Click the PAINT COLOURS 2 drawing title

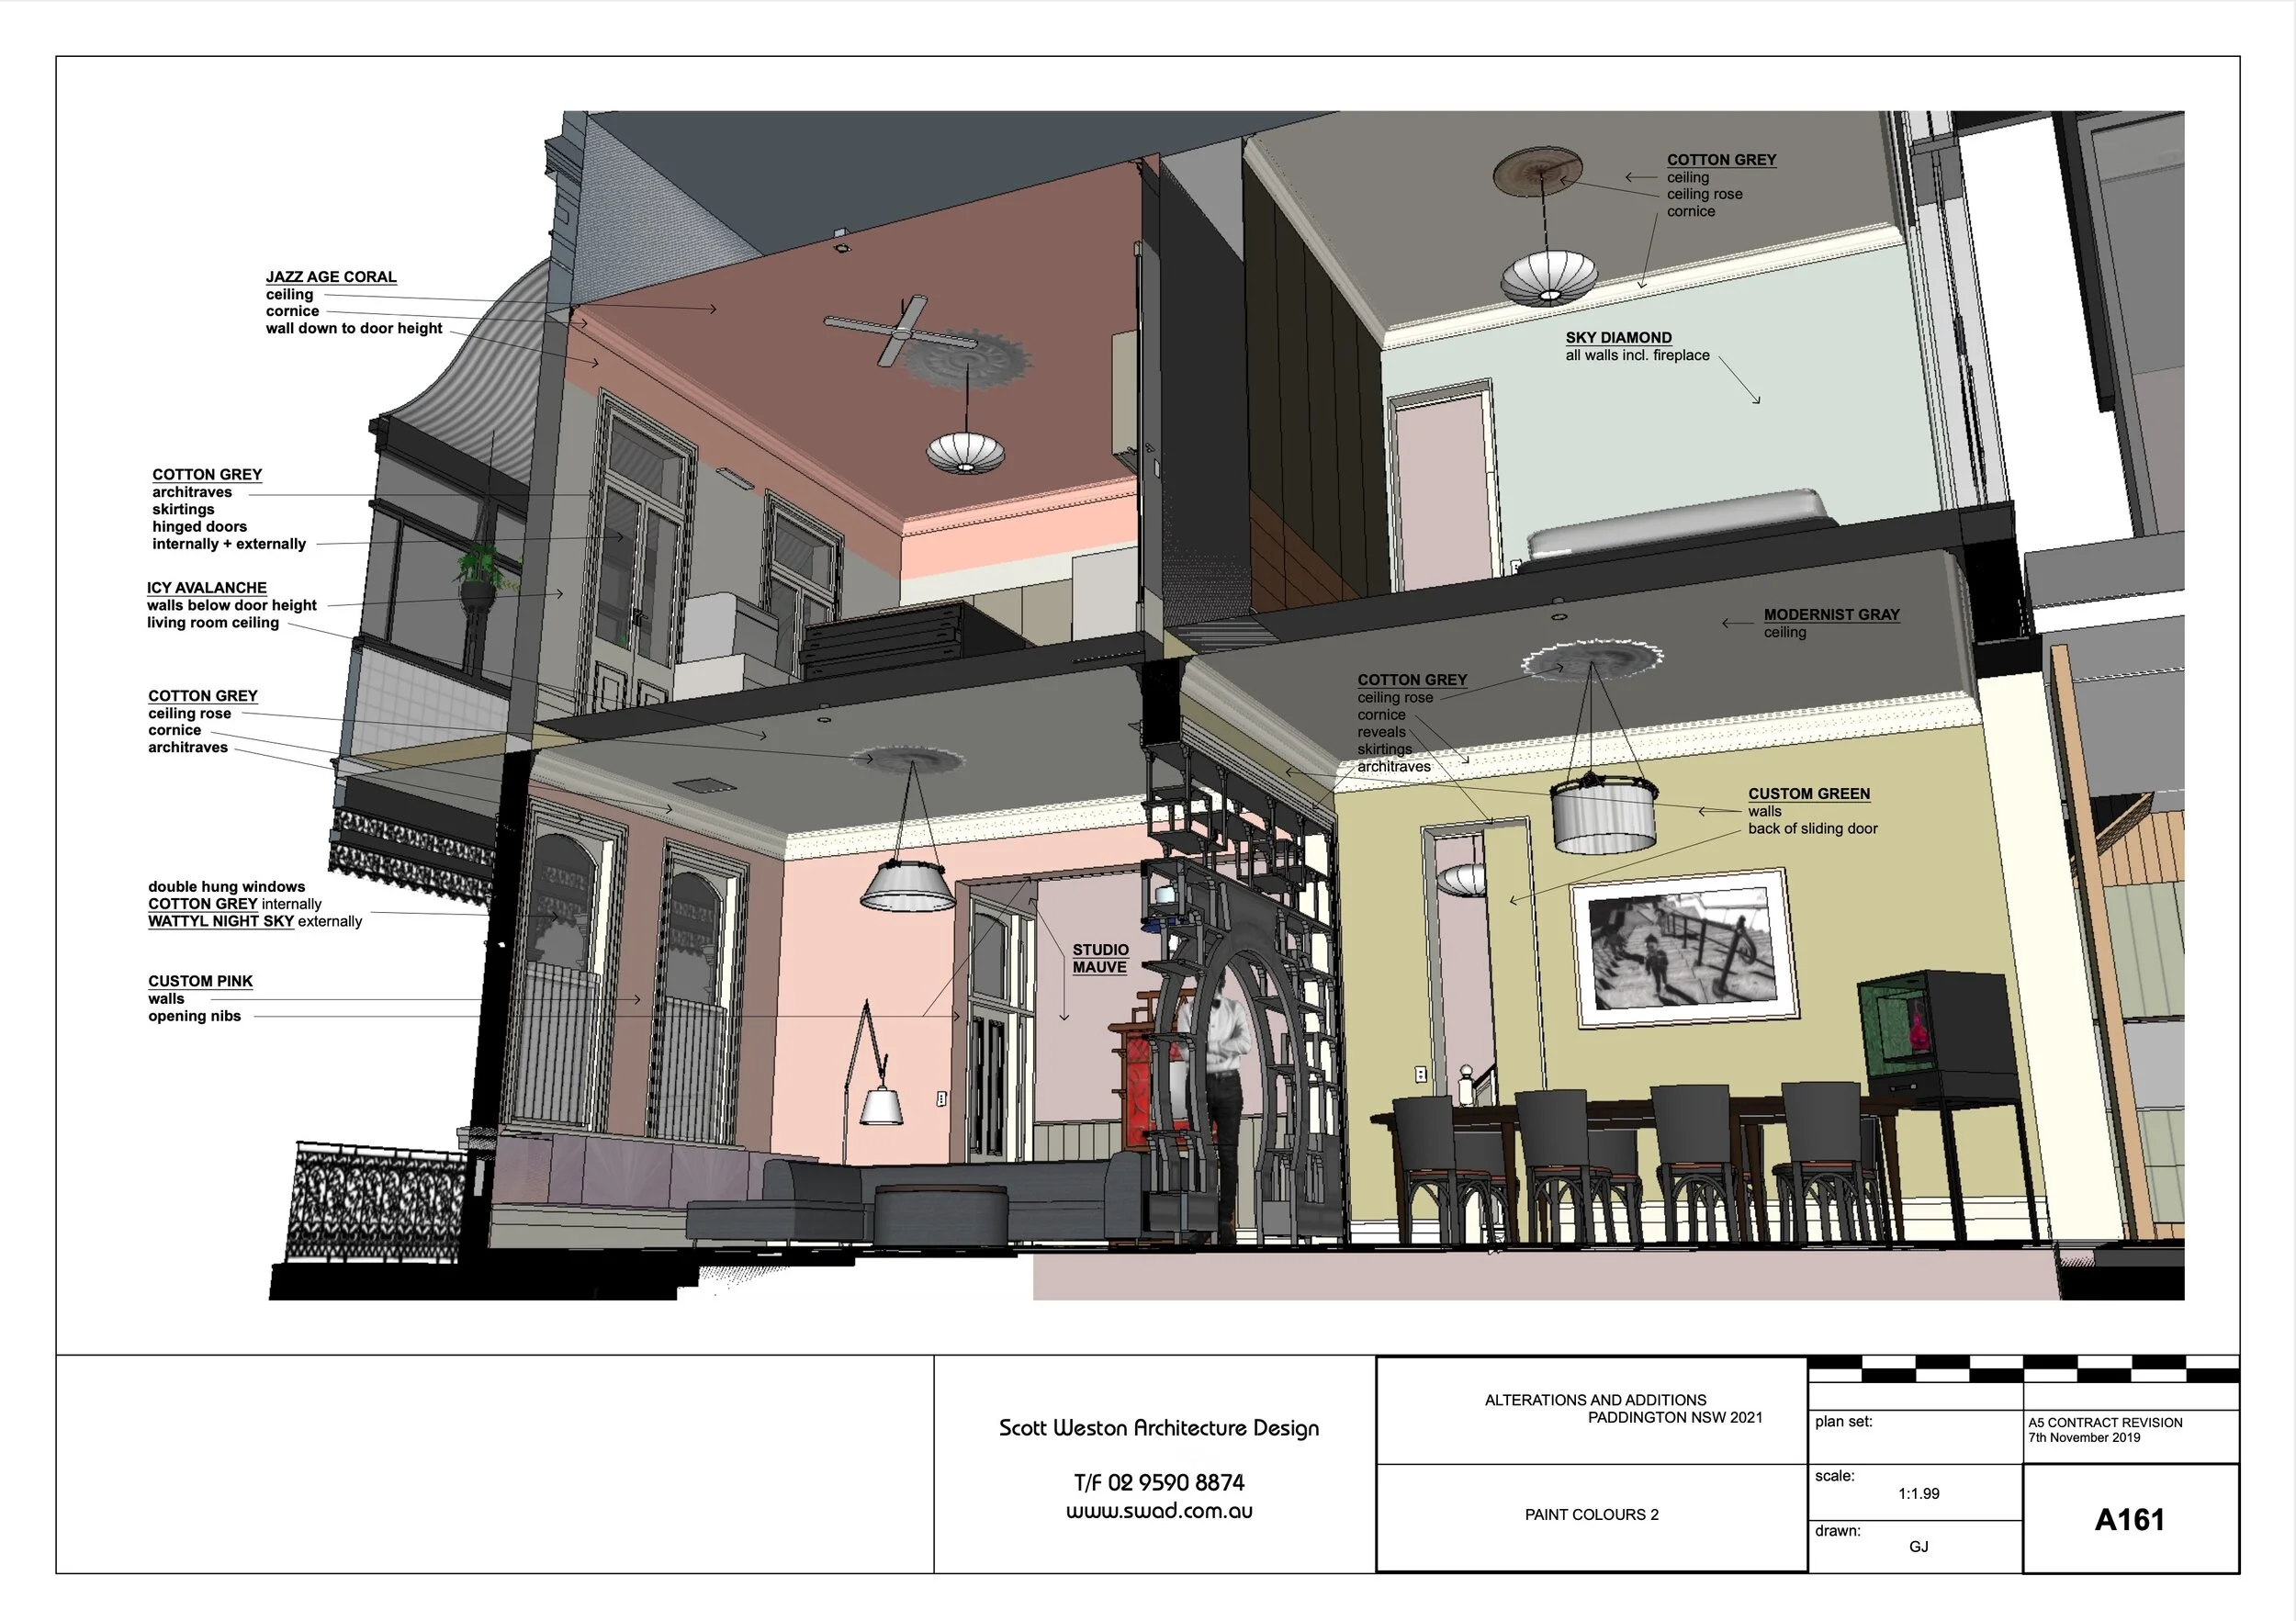[x=1591, y=1514]
